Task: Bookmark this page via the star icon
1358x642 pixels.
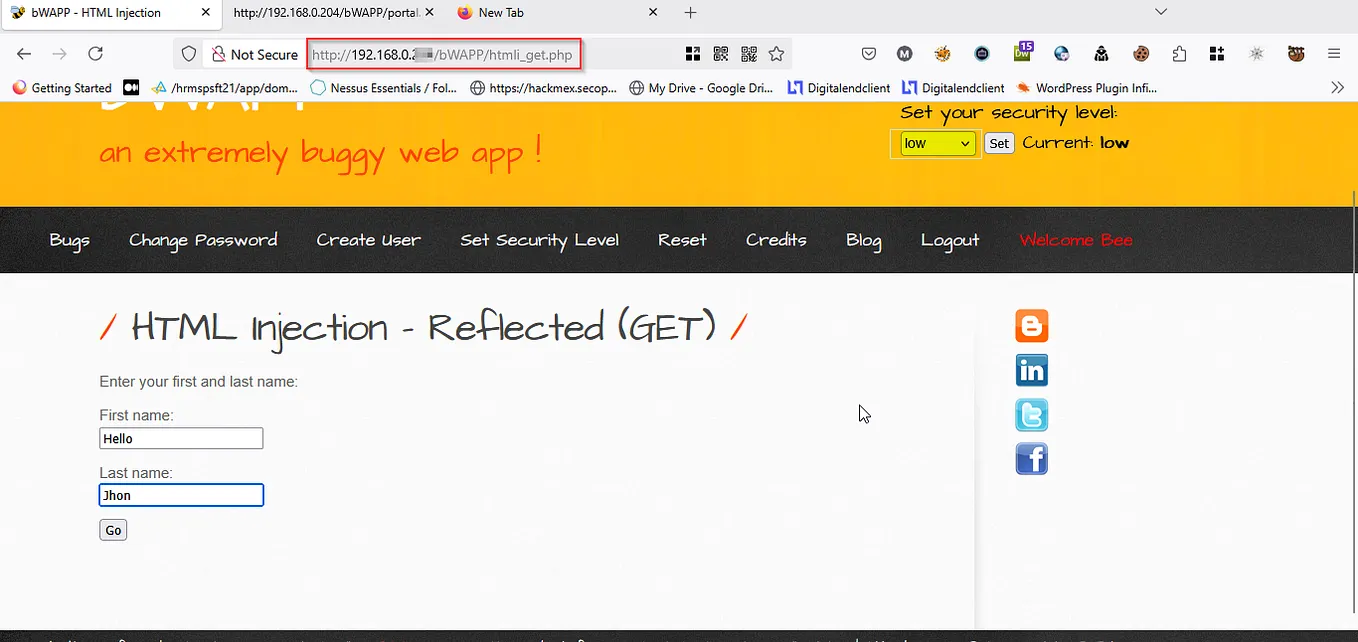Action: click(776, 53)
